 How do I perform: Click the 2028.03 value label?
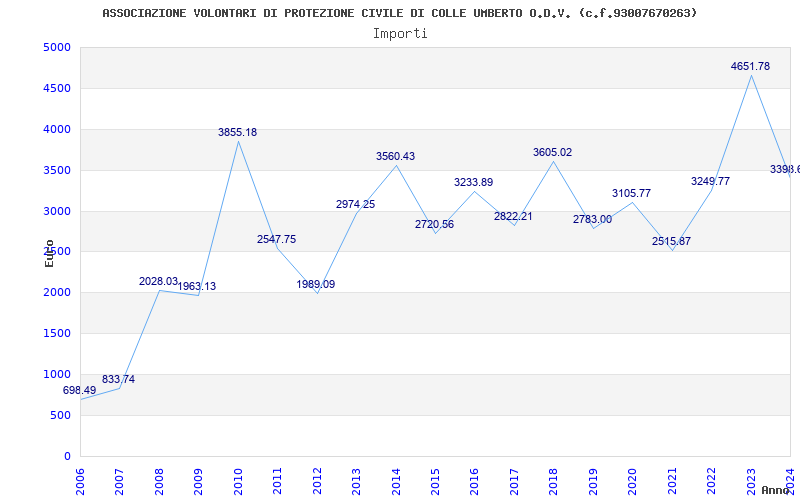158,281
